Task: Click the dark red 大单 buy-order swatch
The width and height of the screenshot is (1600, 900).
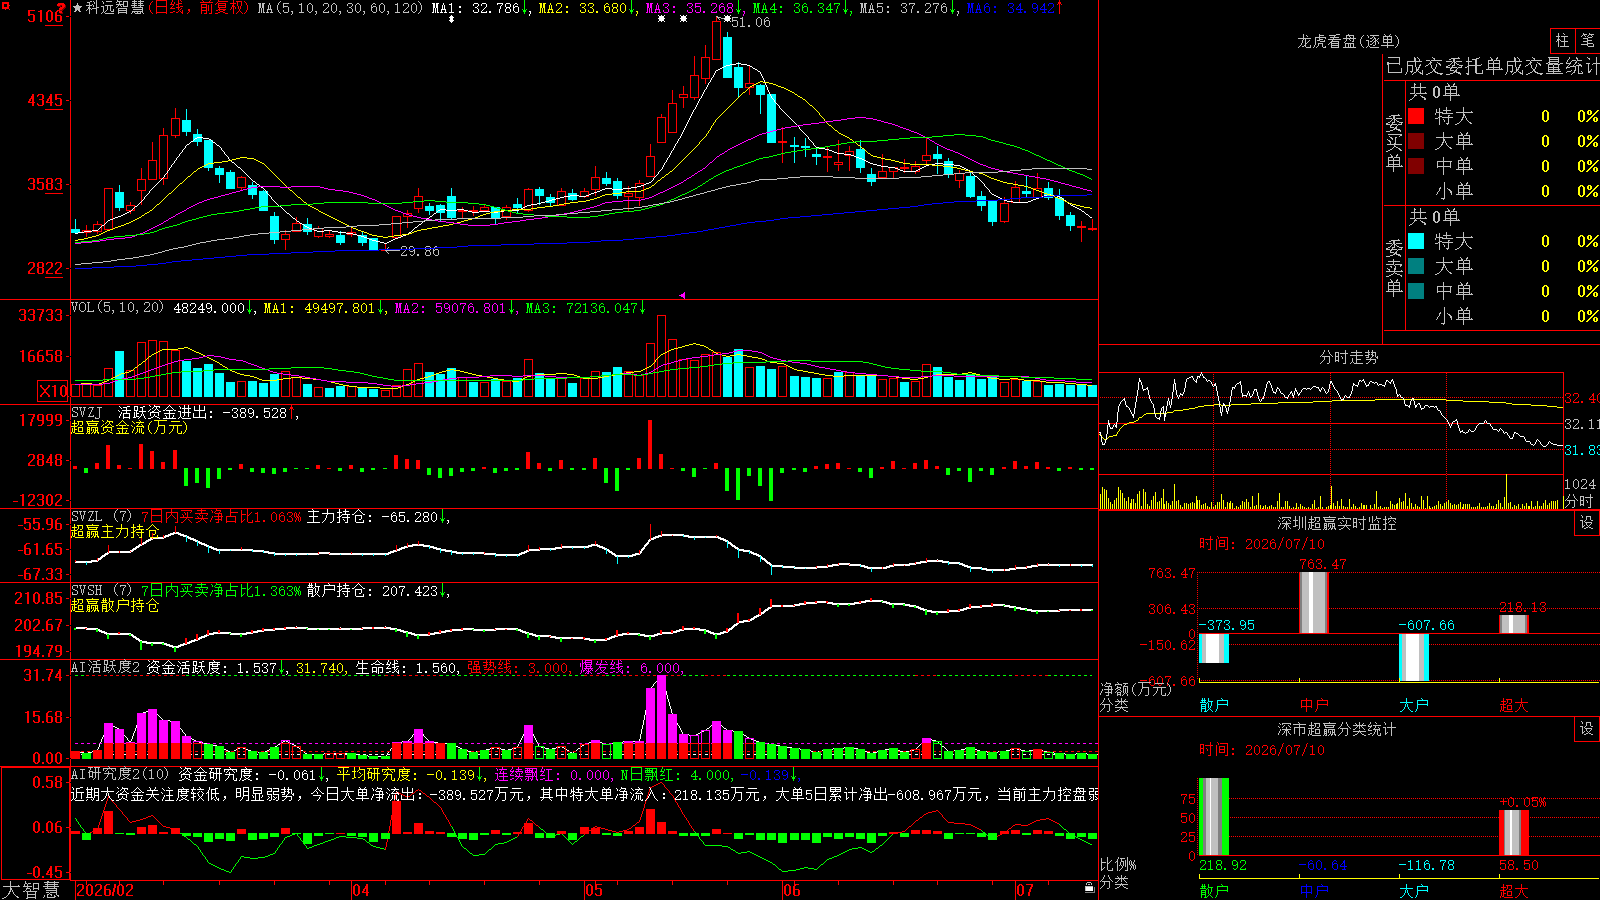Action: 1416,141
